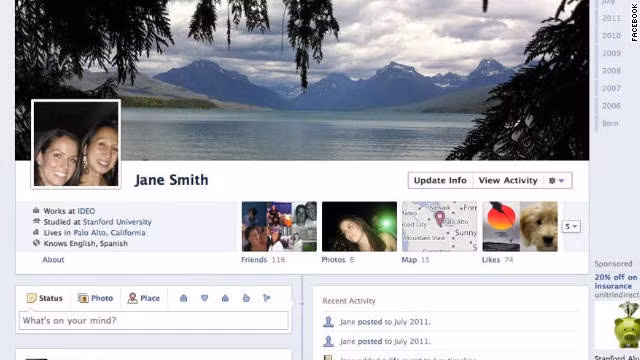Click the house living life event icon
640x360 pixels.
[x=225, y=298]
